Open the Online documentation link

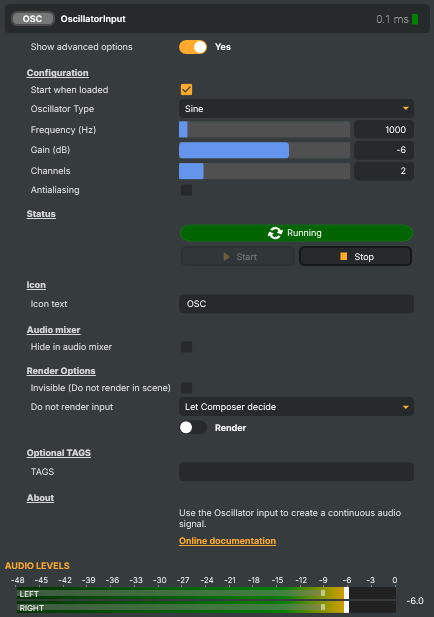click(x=227, y=541)
